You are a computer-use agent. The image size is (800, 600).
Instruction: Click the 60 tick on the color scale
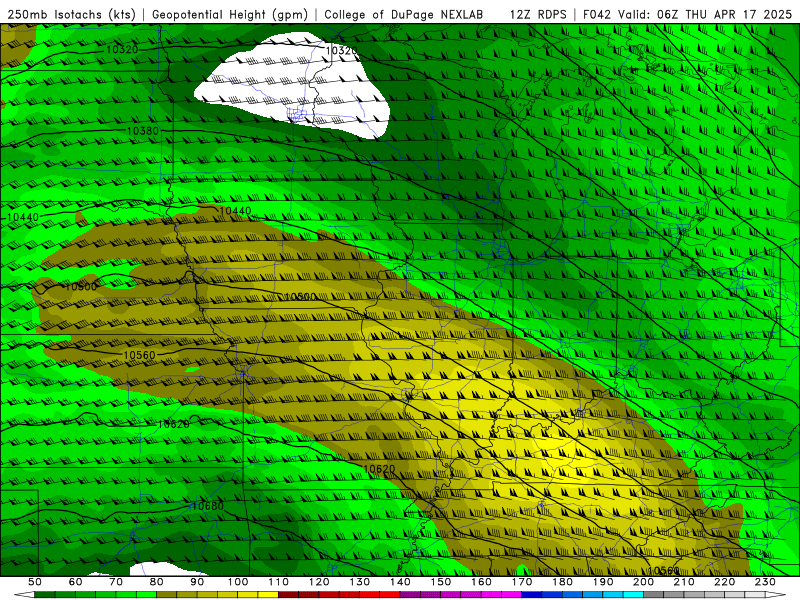76,582
